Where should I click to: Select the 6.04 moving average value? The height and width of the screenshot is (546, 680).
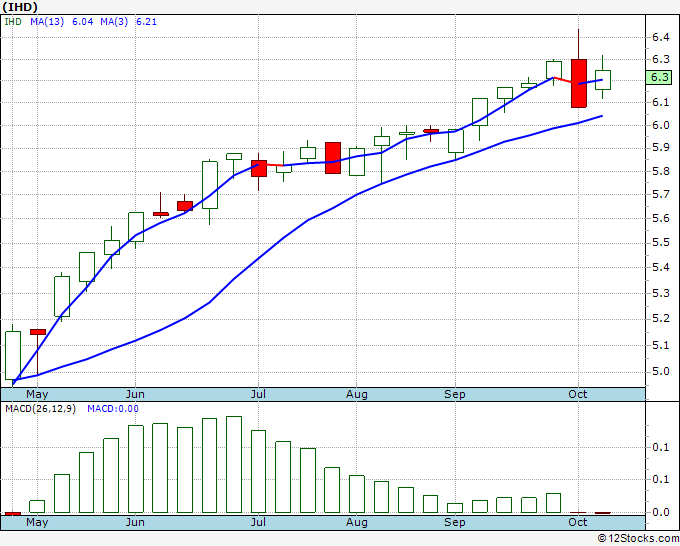[82, 22]
